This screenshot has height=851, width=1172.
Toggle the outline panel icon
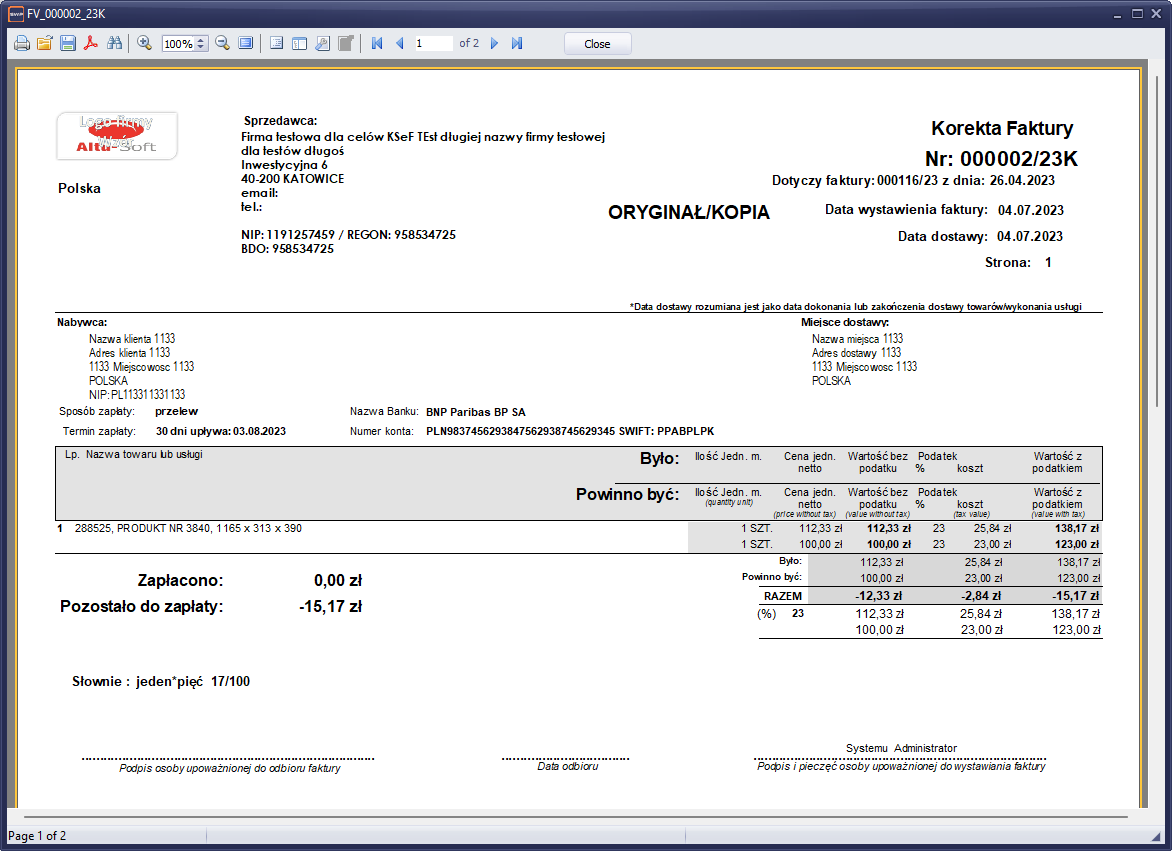[276, 44]
